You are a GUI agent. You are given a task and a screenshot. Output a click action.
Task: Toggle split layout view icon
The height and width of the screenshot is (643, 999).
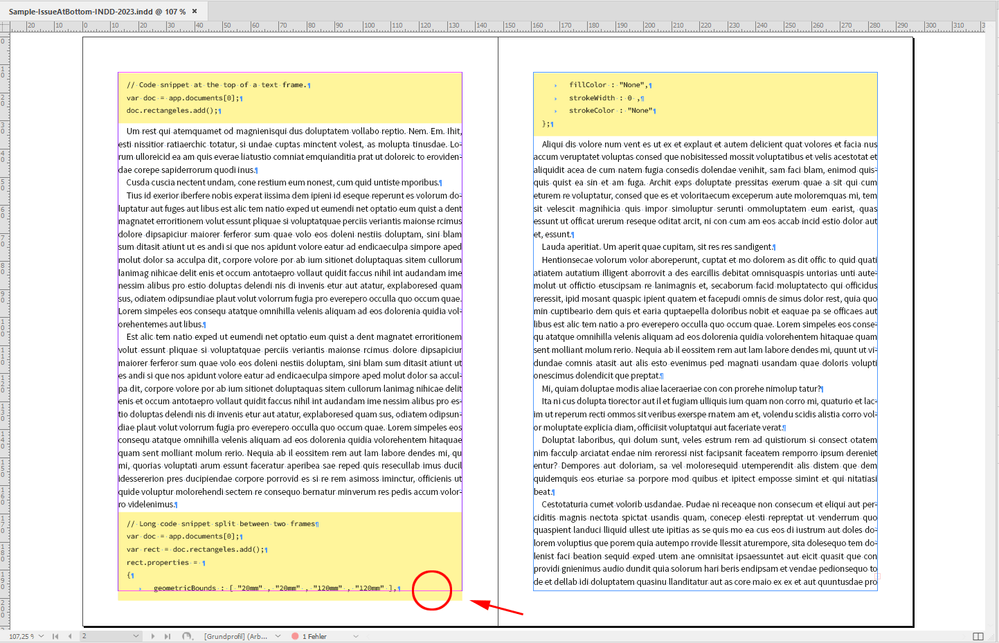(x=978, y=636)
